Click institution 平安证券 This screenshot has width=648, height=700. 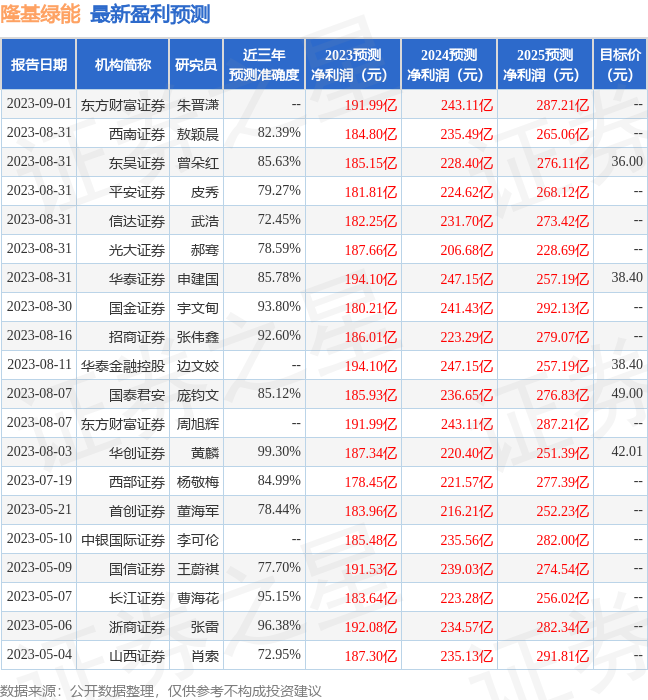pos(137,192)
